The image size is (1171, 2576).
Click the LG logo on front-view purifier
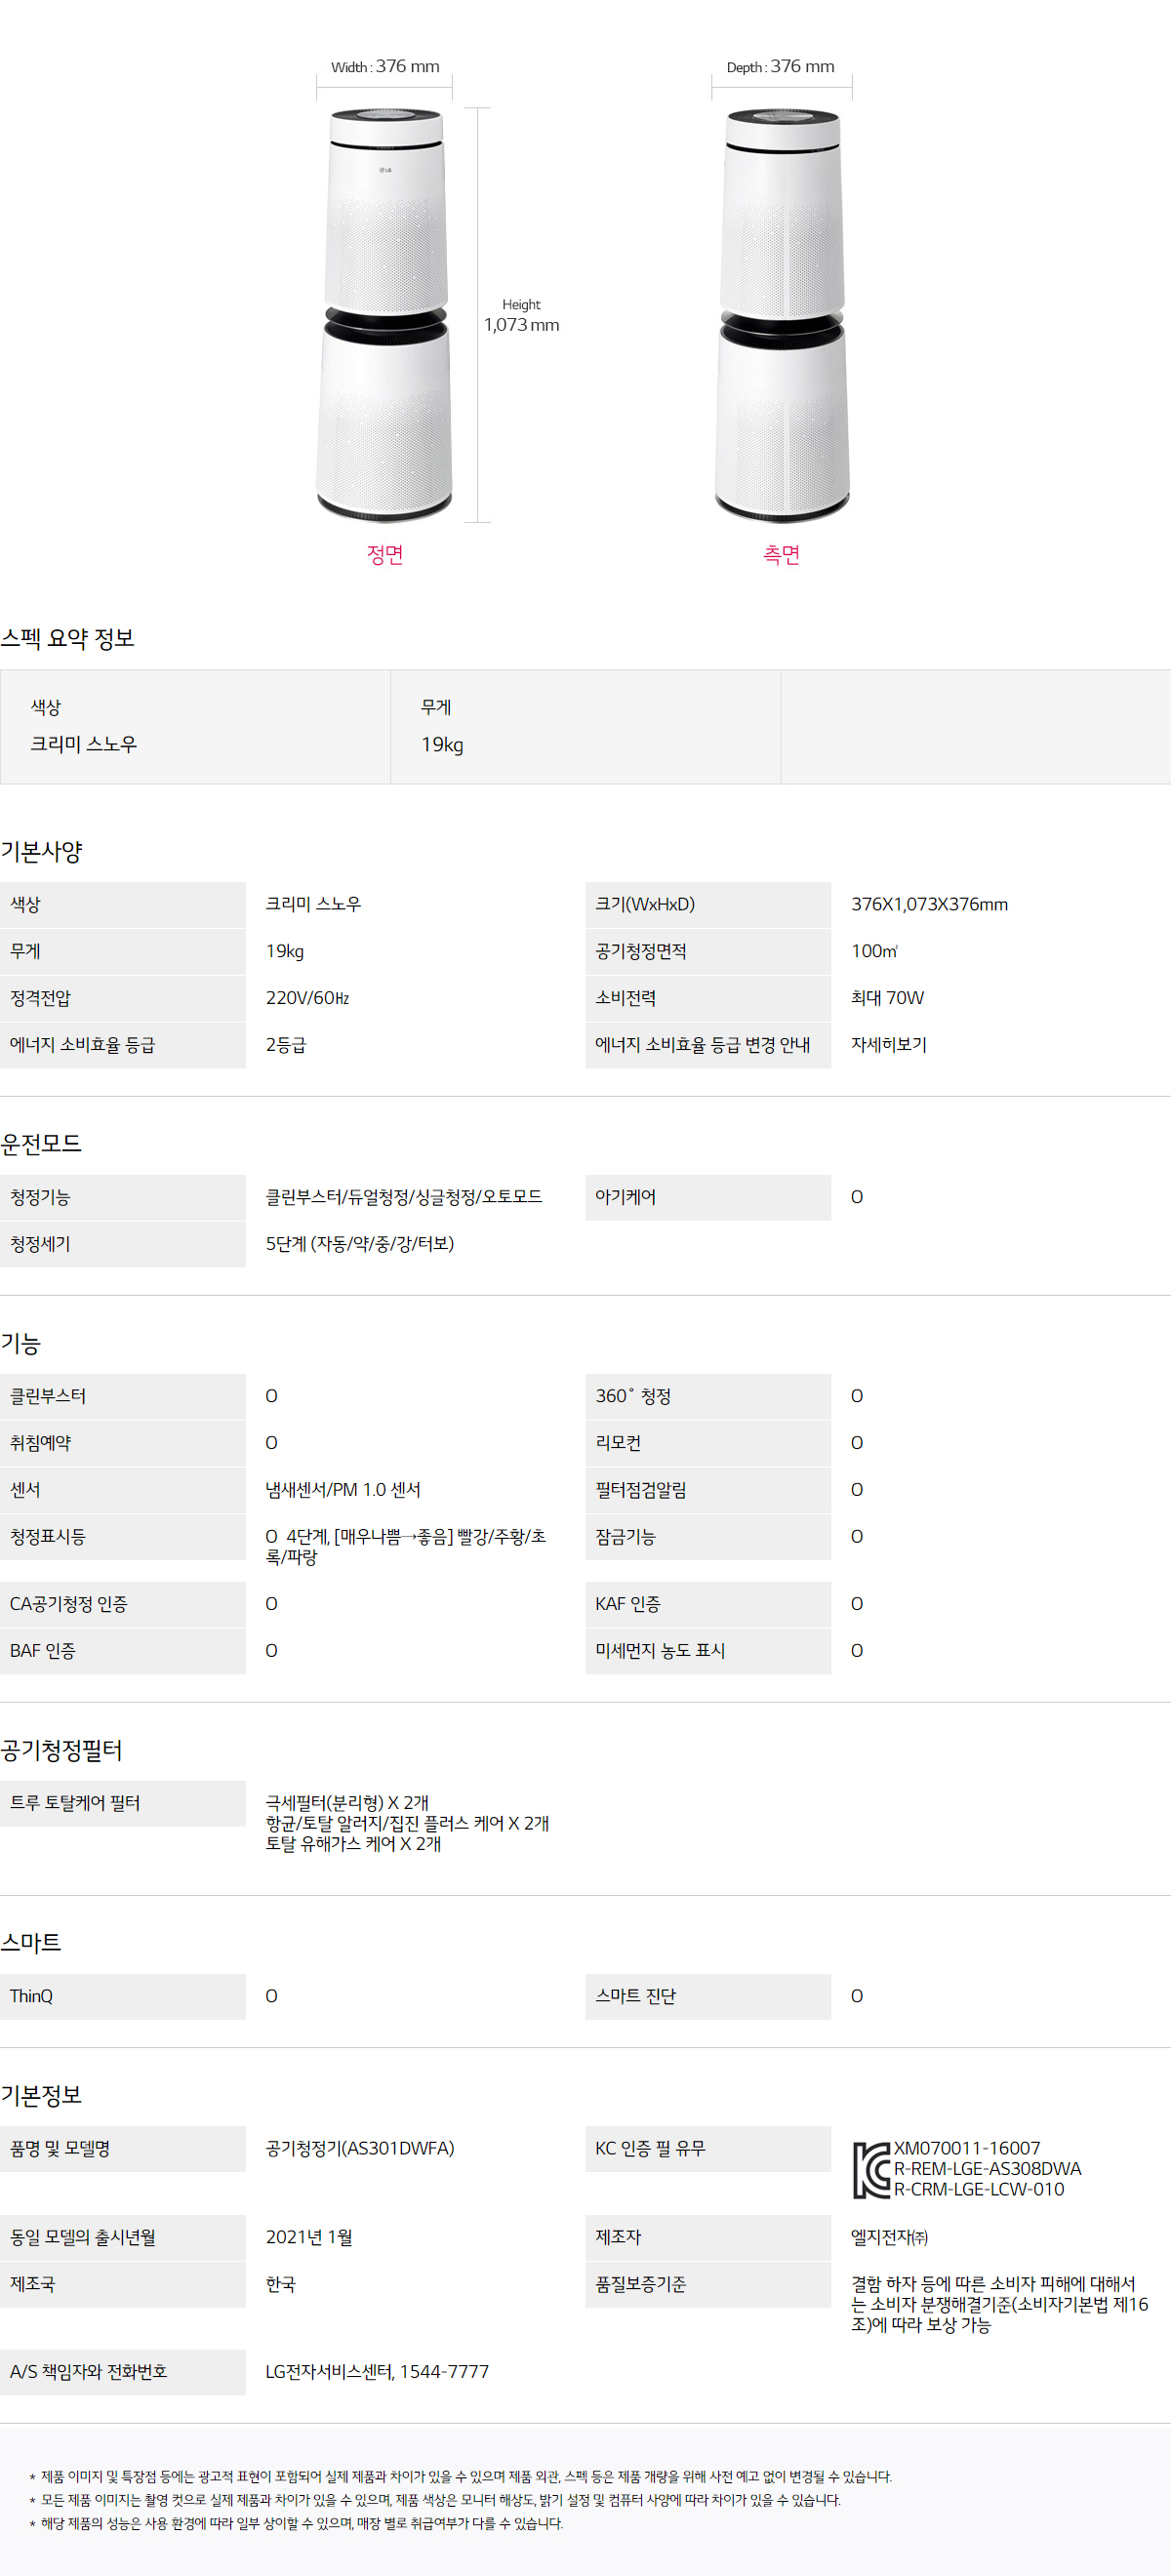click(x=385, y=170)
